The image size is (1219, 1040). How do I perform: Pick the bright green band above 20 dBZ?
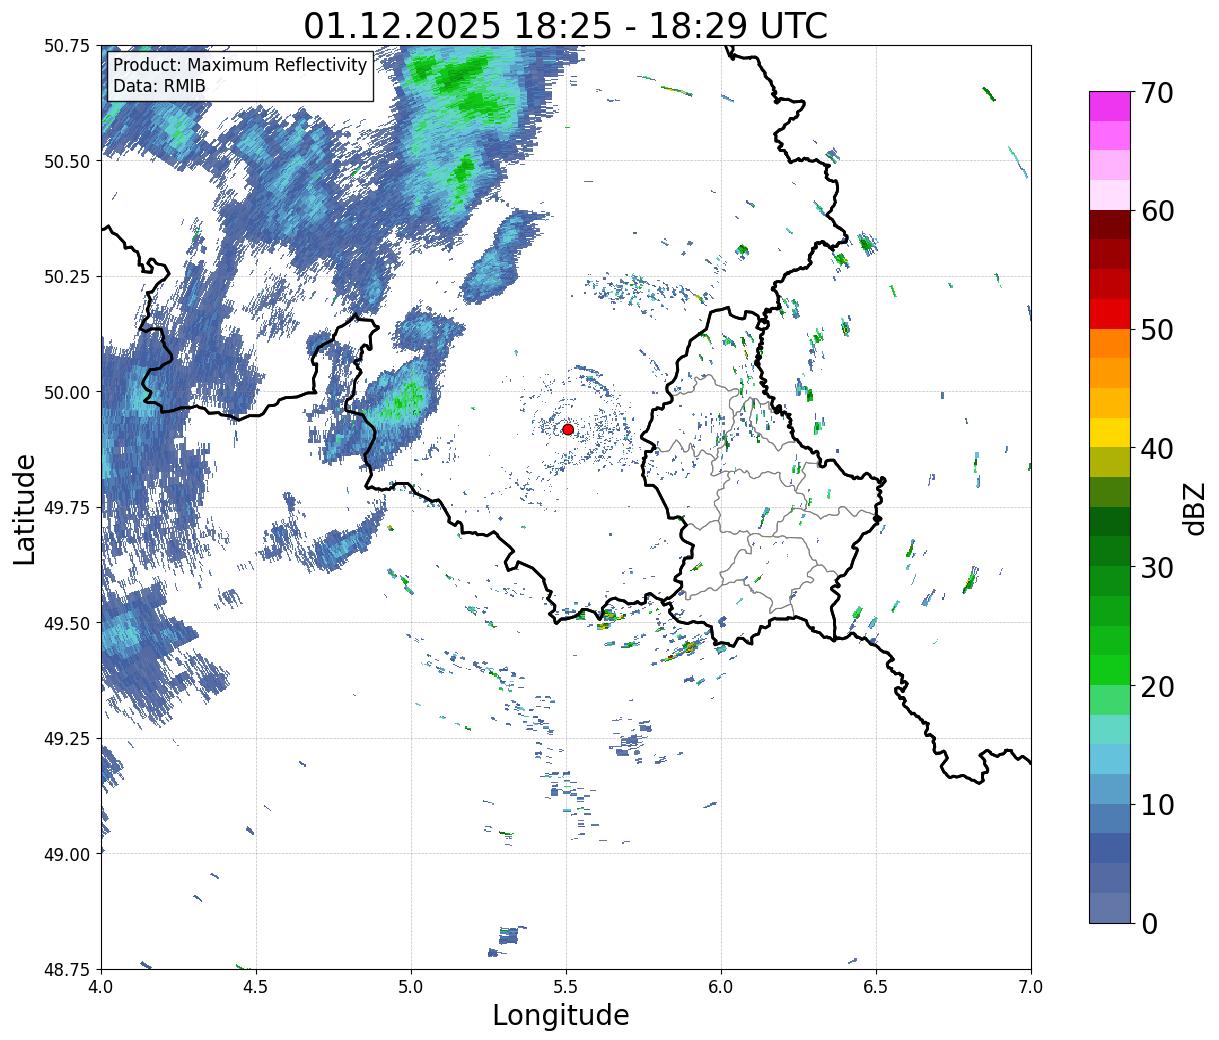(1110, 669)
